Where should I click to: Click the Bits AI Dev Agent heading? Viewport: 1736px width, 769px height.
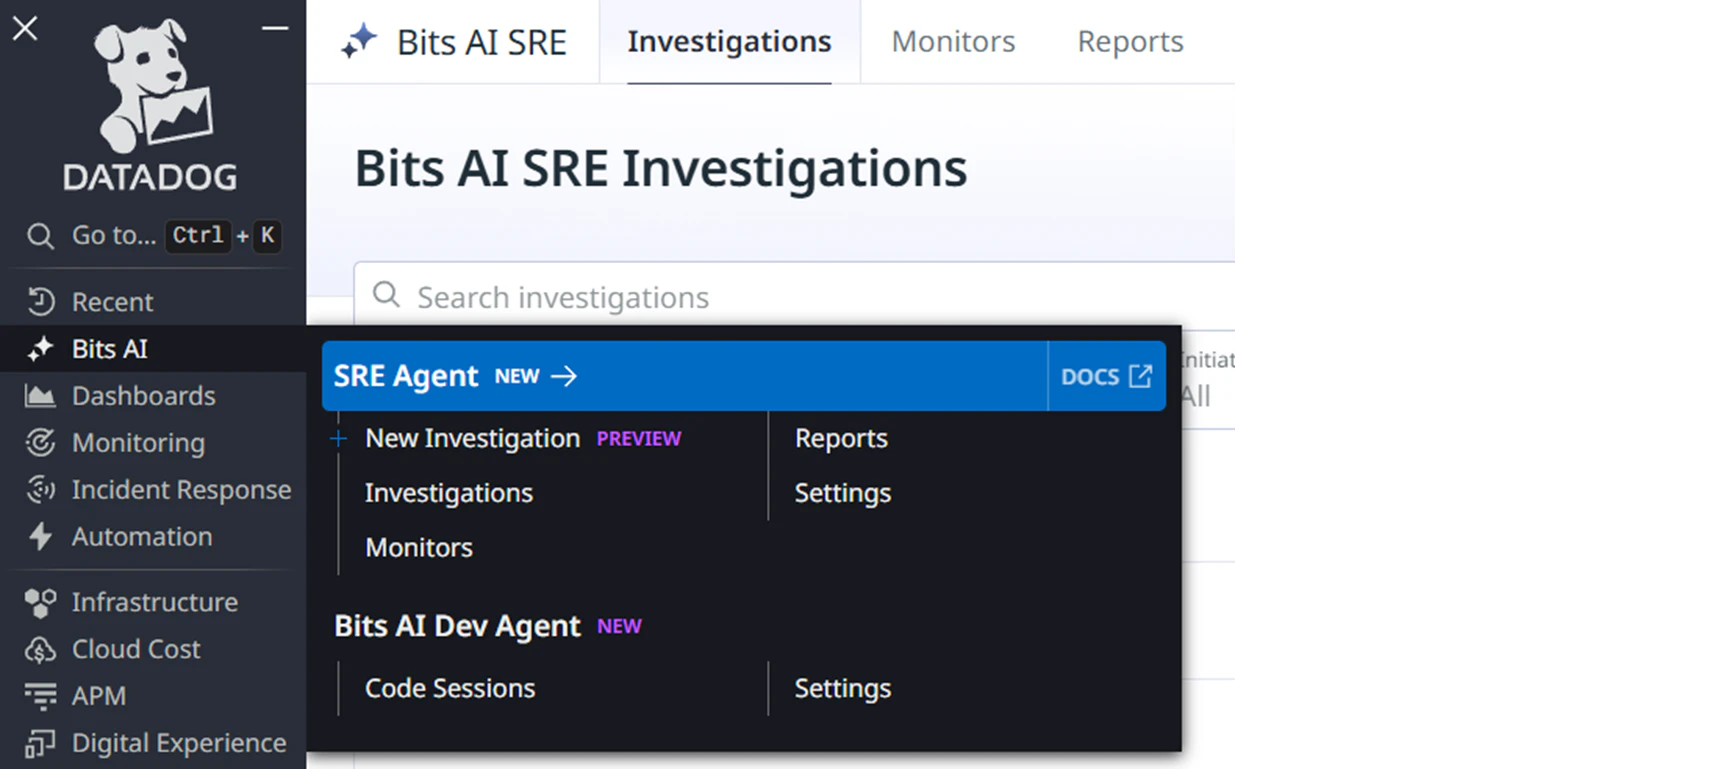tap(457, 626)
